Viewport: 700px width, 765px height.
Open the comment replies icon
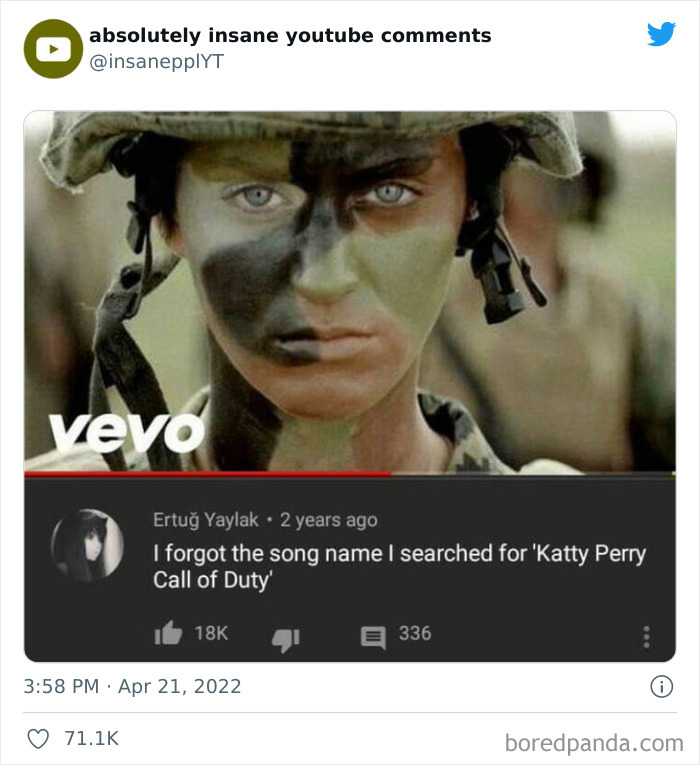coord(373,634)
